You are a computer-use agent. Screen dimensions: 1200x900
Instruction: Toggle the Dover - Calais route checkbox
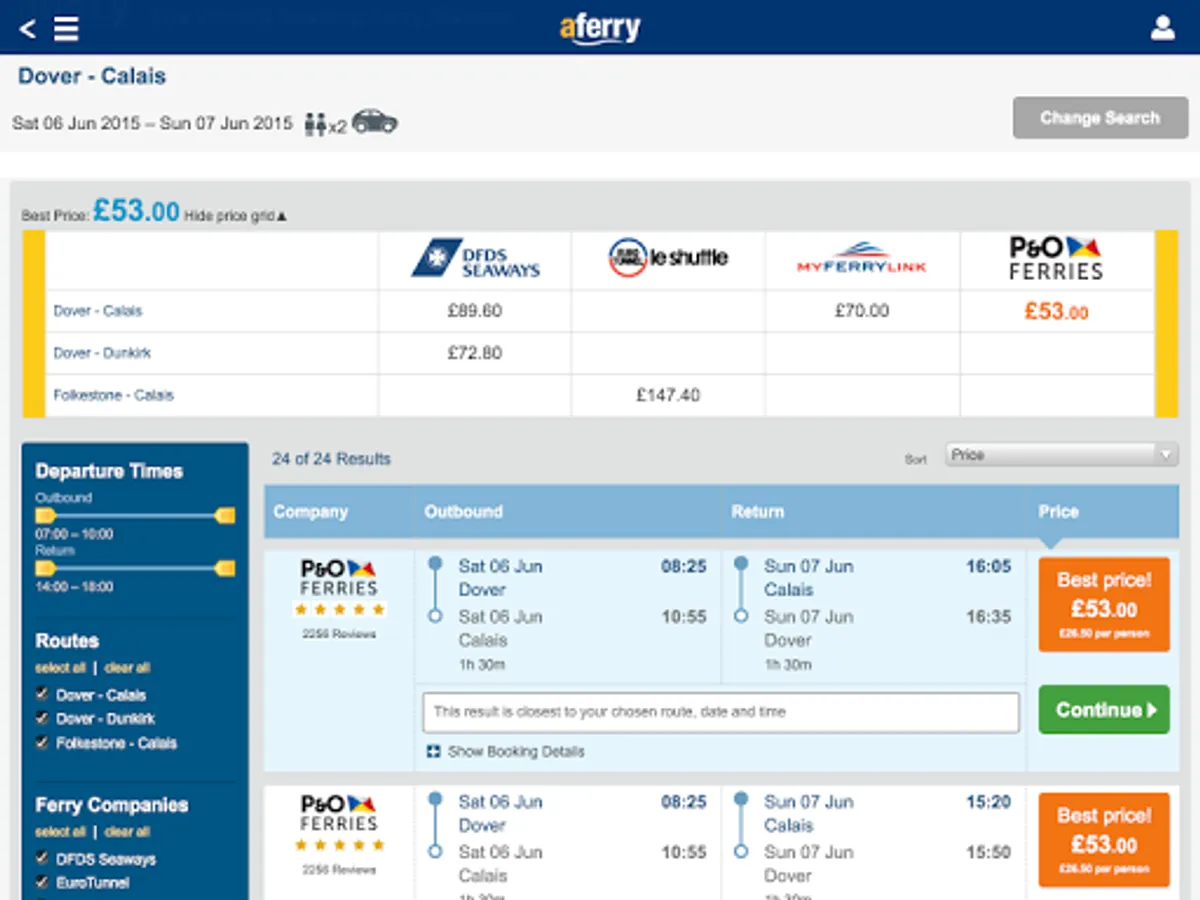42,694
